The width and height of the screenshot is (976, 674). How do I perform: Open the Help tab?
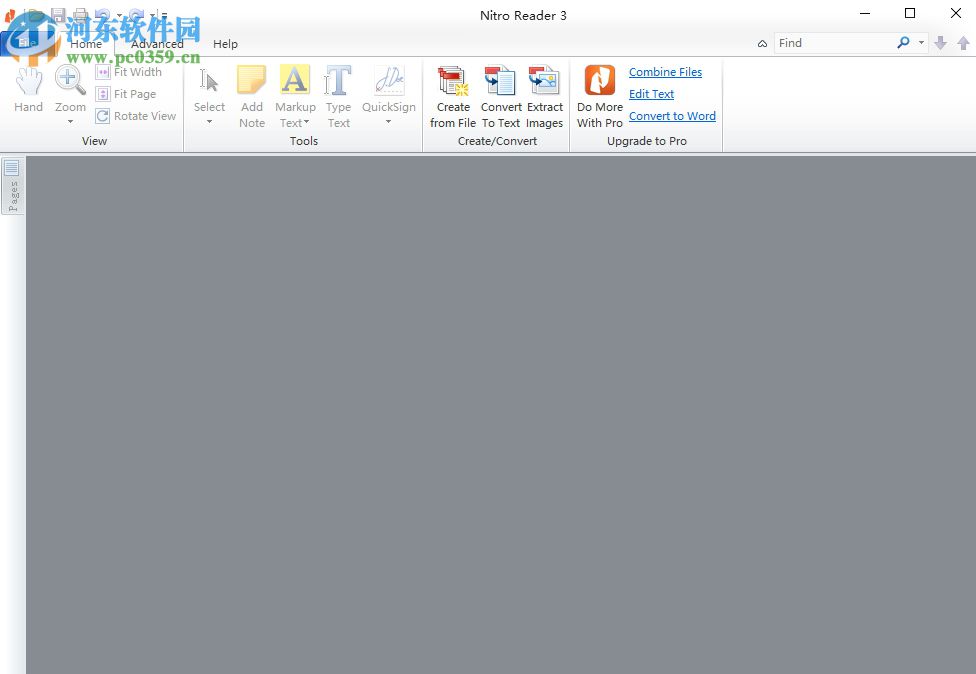tap(225, 44)
